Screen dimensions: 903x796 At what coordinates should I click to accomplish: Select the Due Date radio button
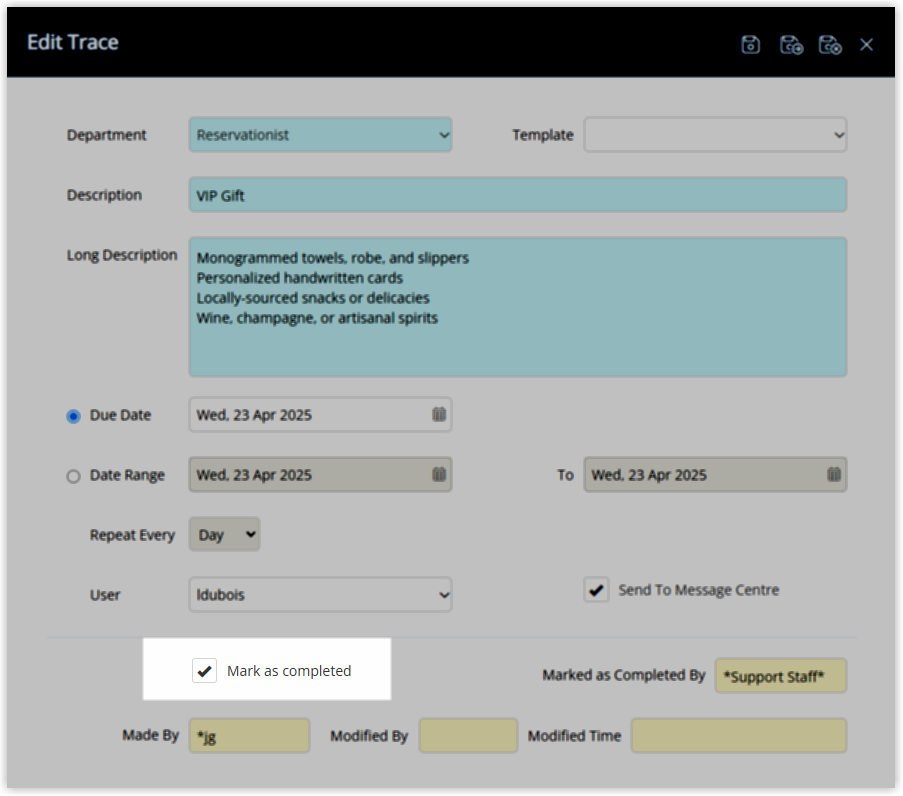tap(73, 416)
